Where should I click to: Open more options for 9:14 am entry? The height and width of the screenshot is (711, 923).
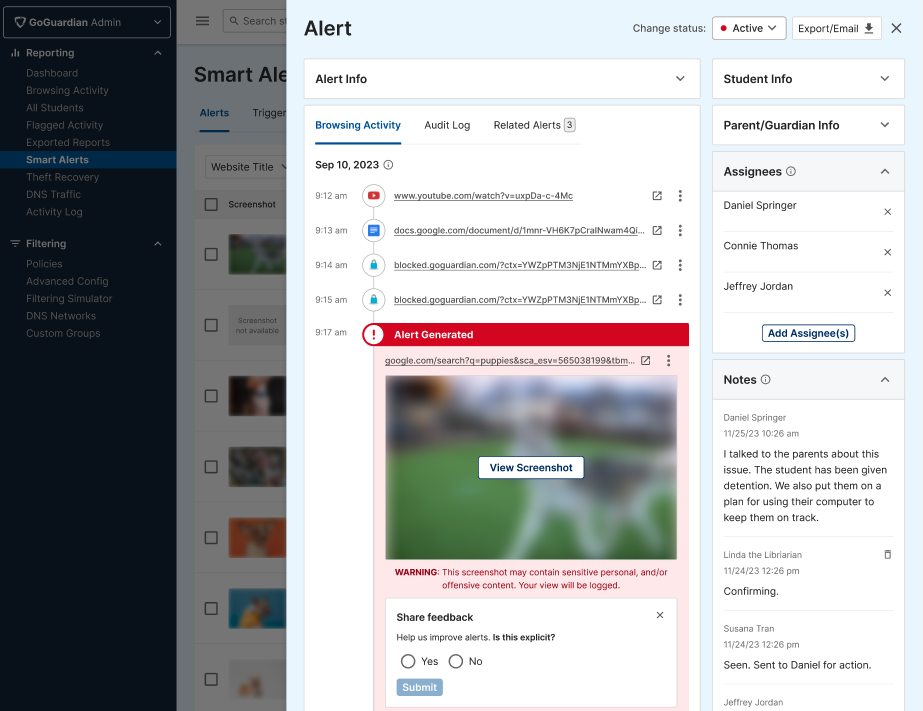pyautogui.click(x=680, y=265)
